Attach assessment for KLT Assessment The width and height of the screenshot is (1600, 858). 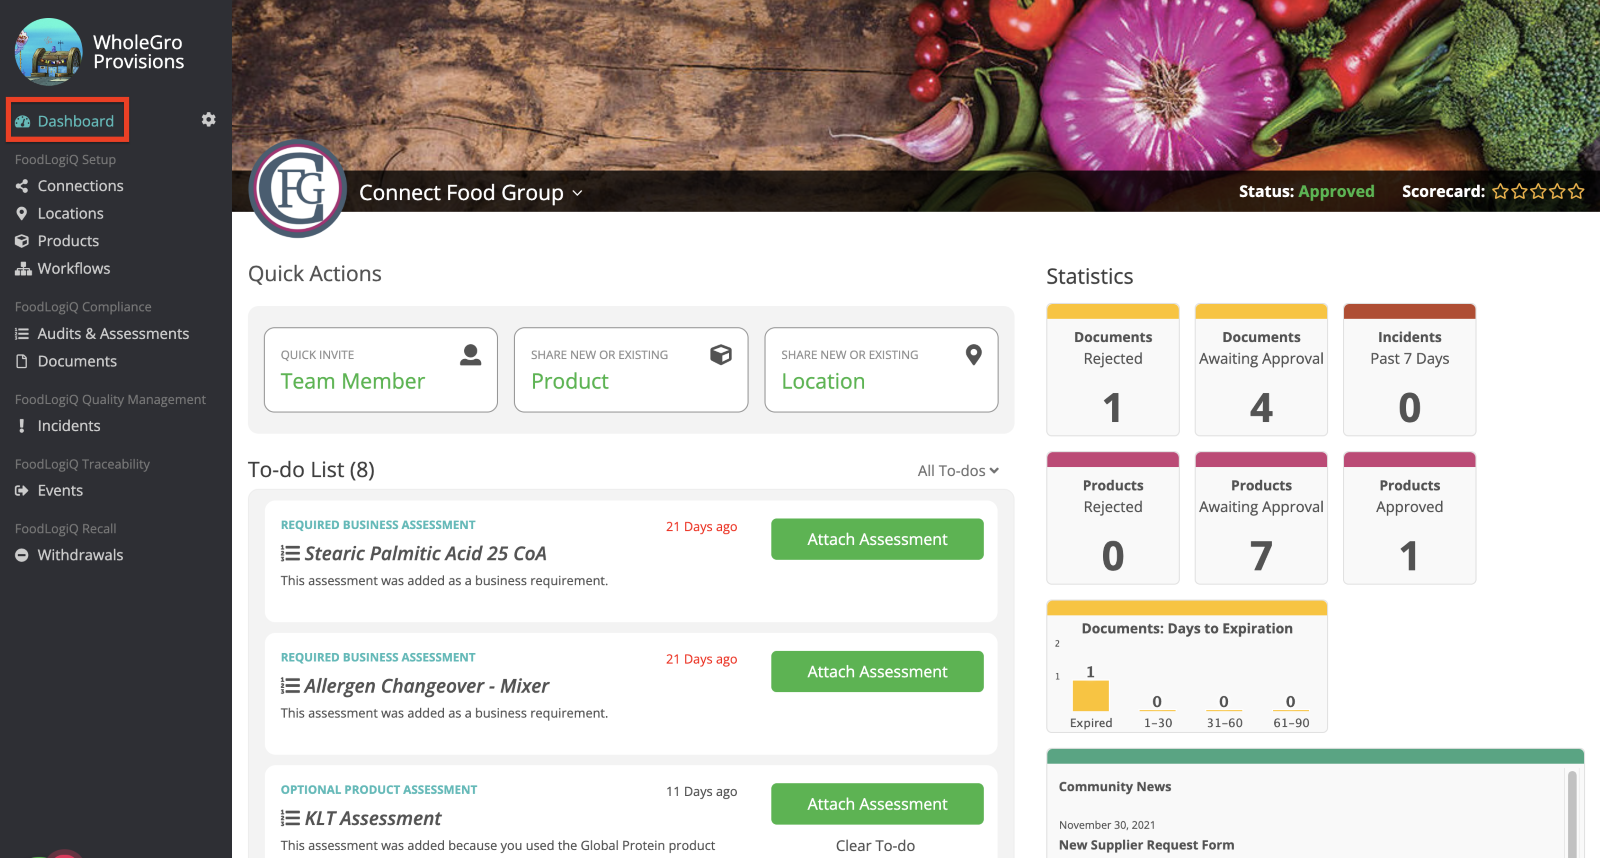click(x=877, y=804)
